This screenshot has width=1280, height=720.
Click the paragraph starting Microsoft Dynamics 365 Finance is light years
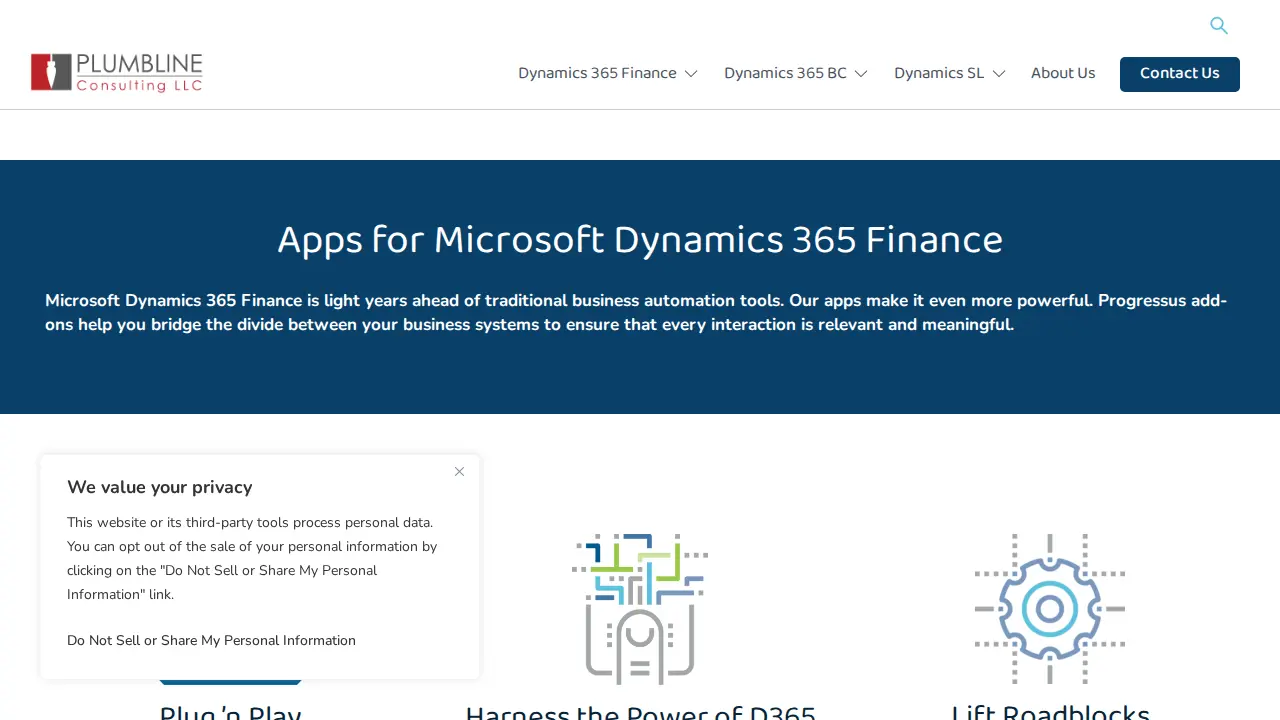(x=636, y=313)
